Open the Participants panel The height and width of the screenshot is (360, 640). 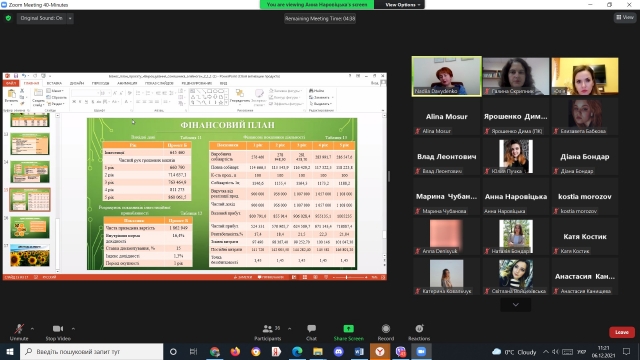pyautogui.click(x=268, y=332)
